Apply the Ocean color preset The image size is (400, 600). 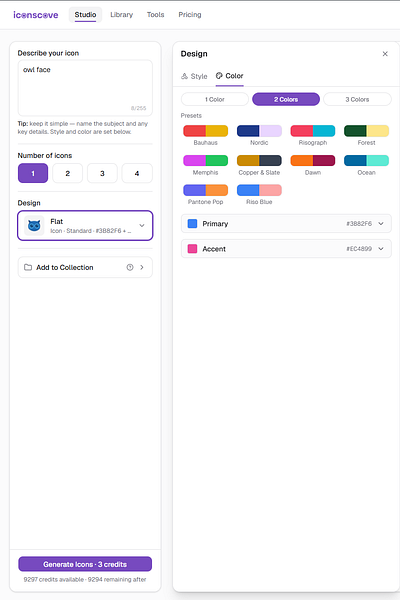[x=366, y=160]
